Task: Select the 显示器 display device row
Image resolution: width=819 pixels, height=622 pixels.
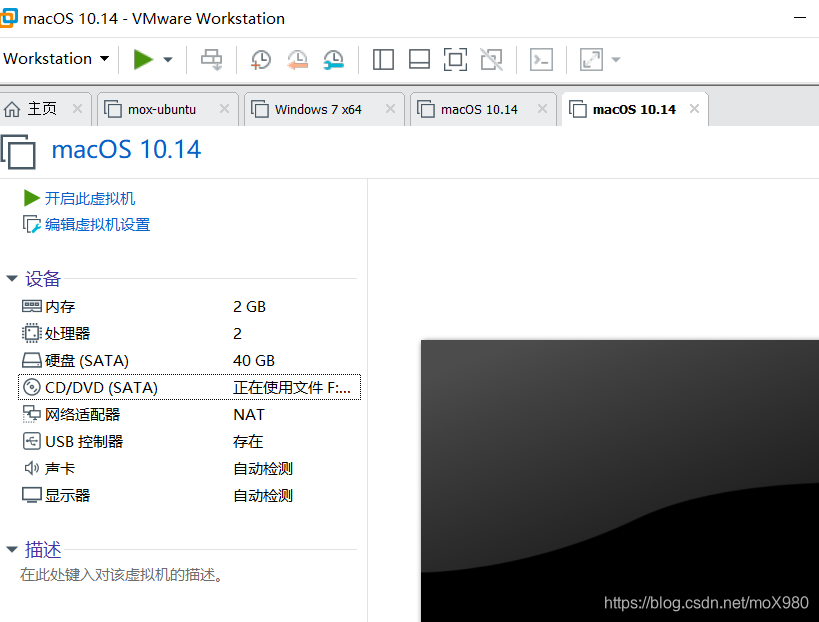Action: (189, 496)
